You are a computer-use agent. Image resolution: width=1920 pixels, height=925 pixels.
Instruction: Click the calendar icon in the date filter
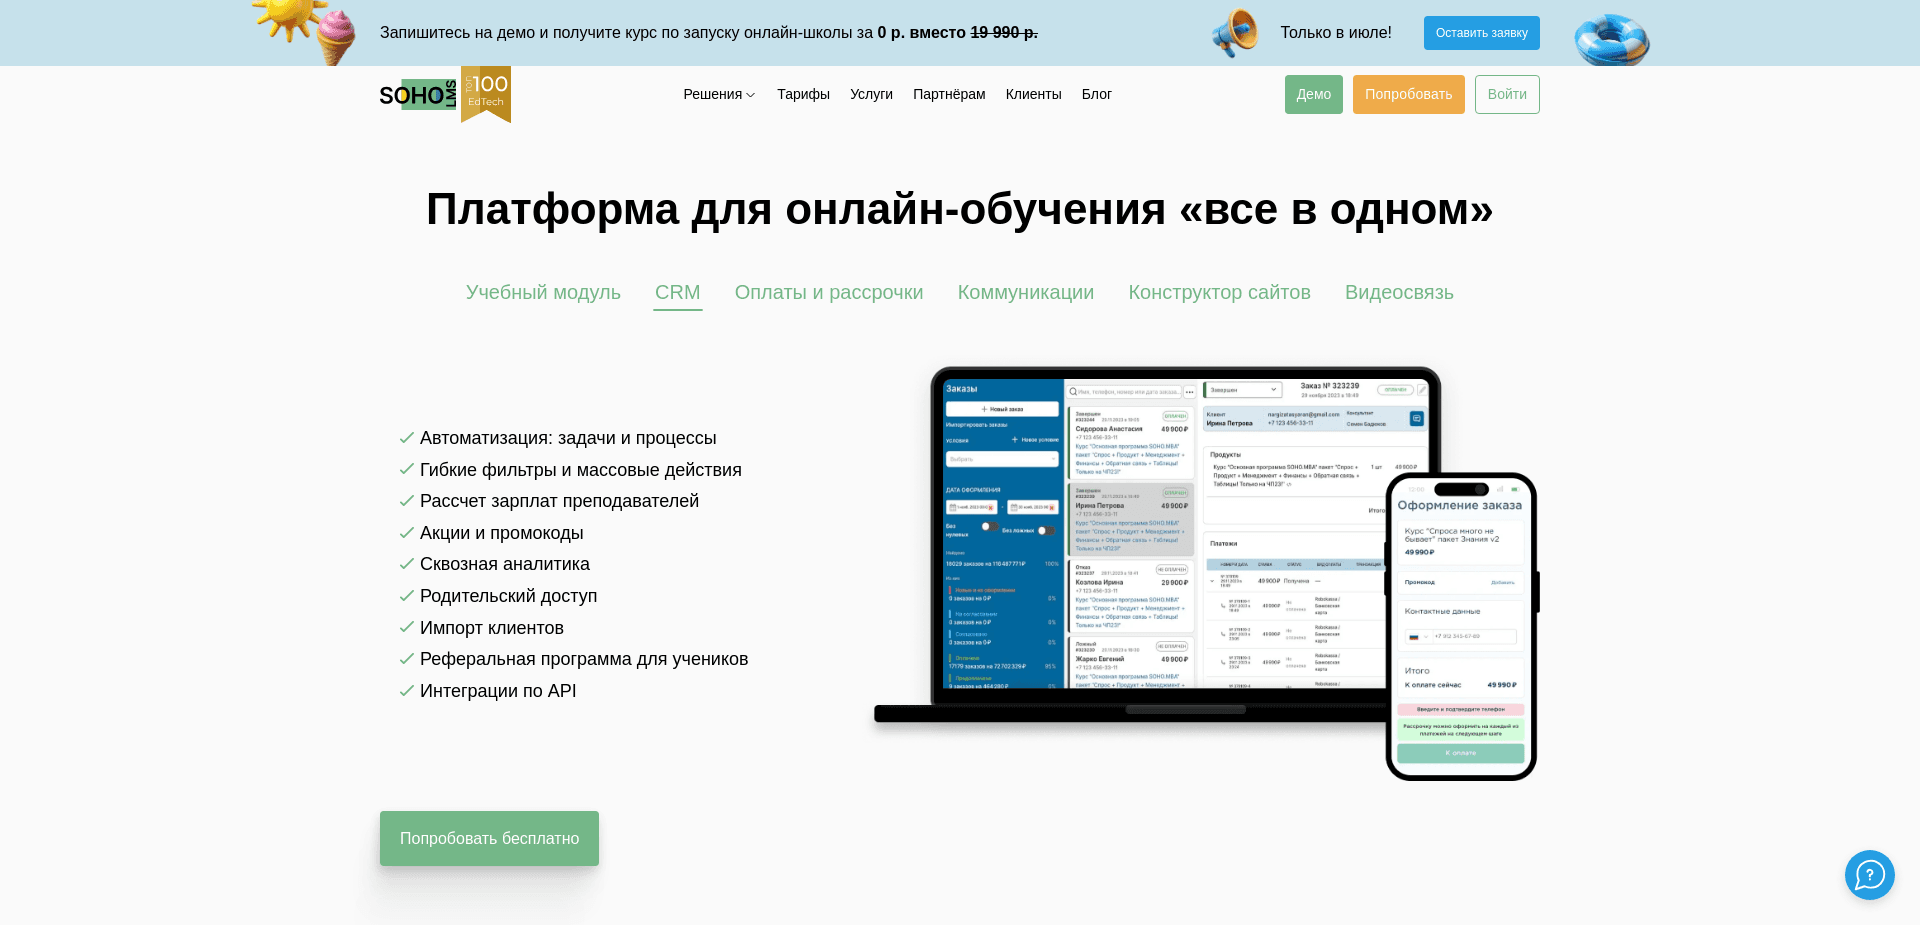pyautogui.click(x=952, y=507)
